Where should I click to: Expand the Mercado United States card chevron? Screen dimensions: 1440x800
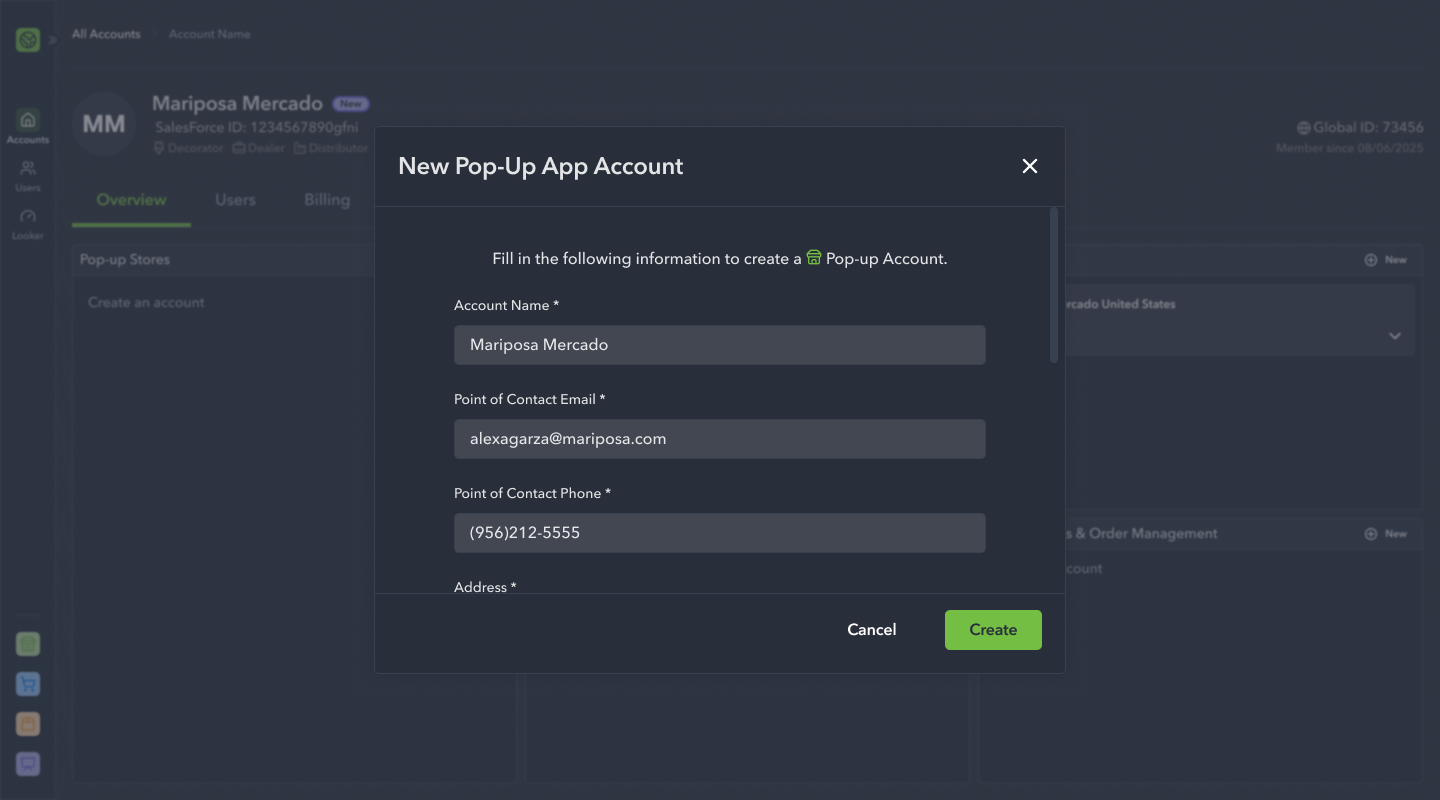click(x=1395, y=336)
